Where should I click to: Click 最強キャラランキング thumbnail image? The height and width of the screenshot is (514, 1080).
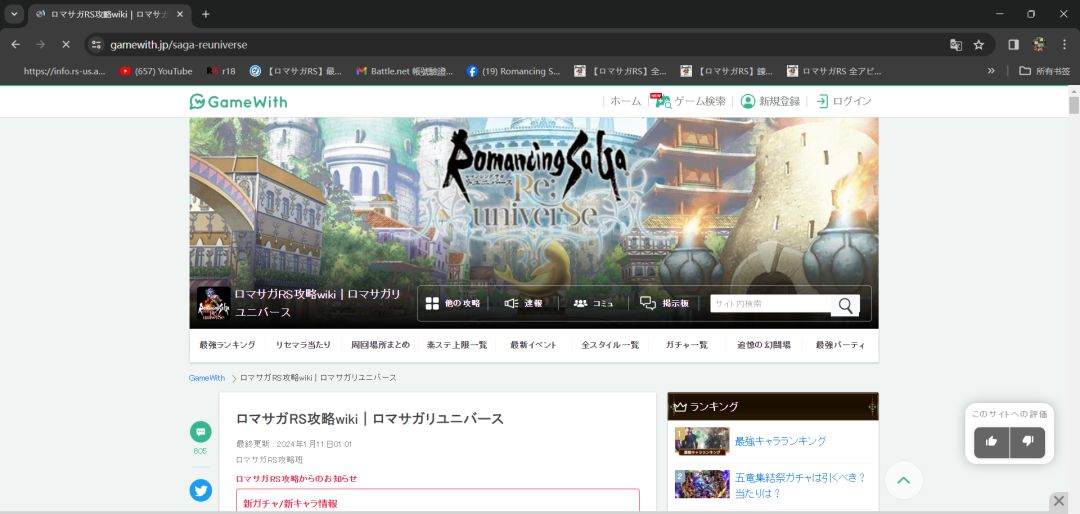click(x=702, y=442)
